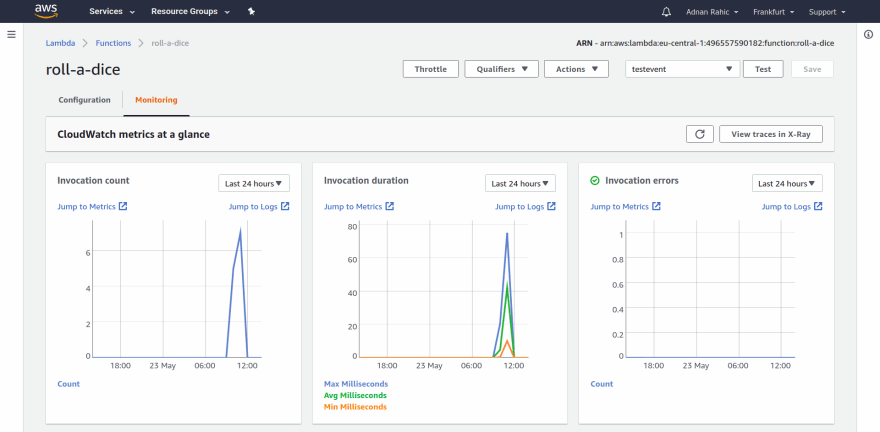Expand the Resource Groups menu
Viewport: 880px width, 432px height.
click(190, 12)
